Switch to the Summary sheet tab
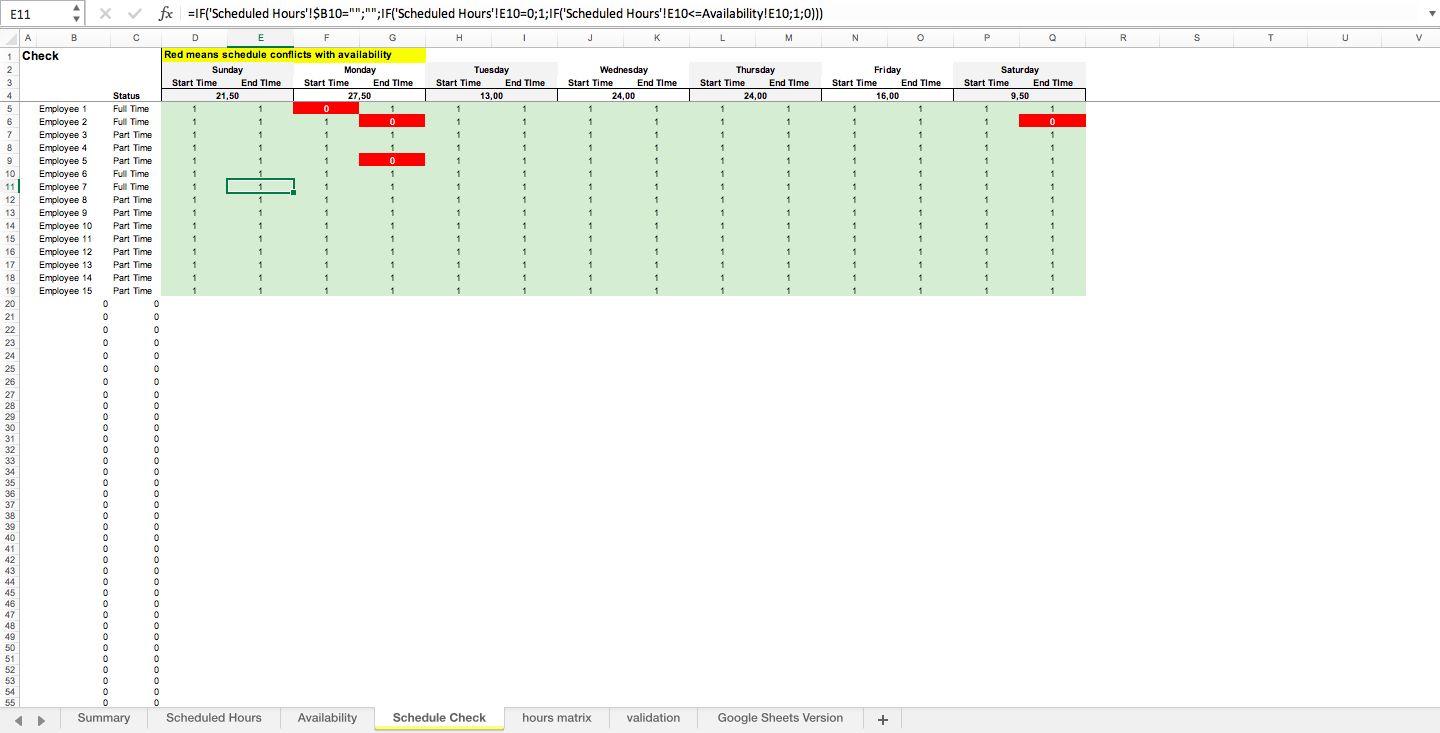This screenshot has width=1440, height=733. (x=104, y=718)
